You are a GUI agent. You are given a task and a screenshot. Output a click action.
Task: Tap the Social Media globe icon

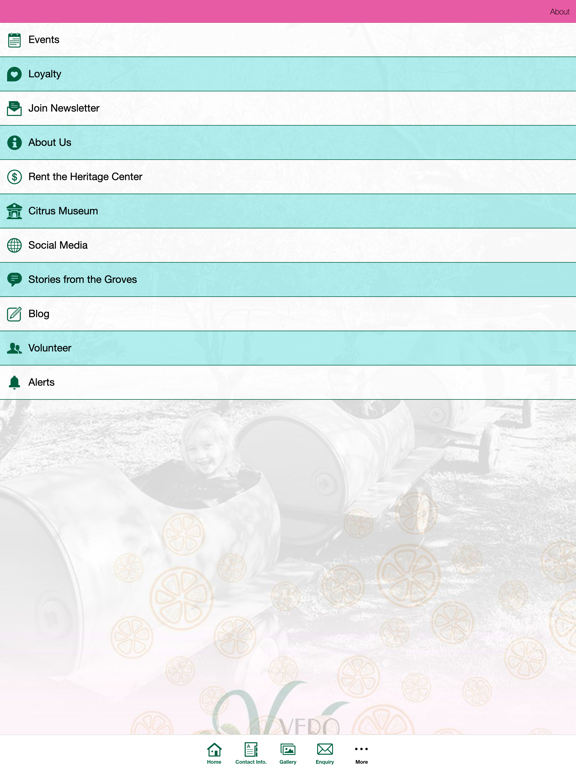point(14,245)
